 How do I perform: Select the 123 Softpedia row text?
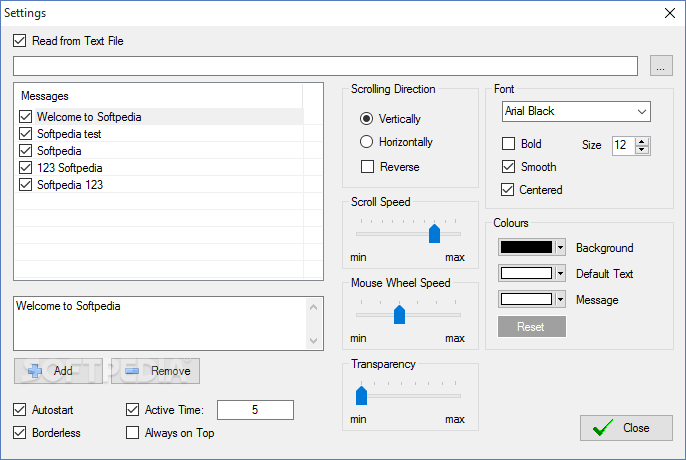[x=70, y=168]
